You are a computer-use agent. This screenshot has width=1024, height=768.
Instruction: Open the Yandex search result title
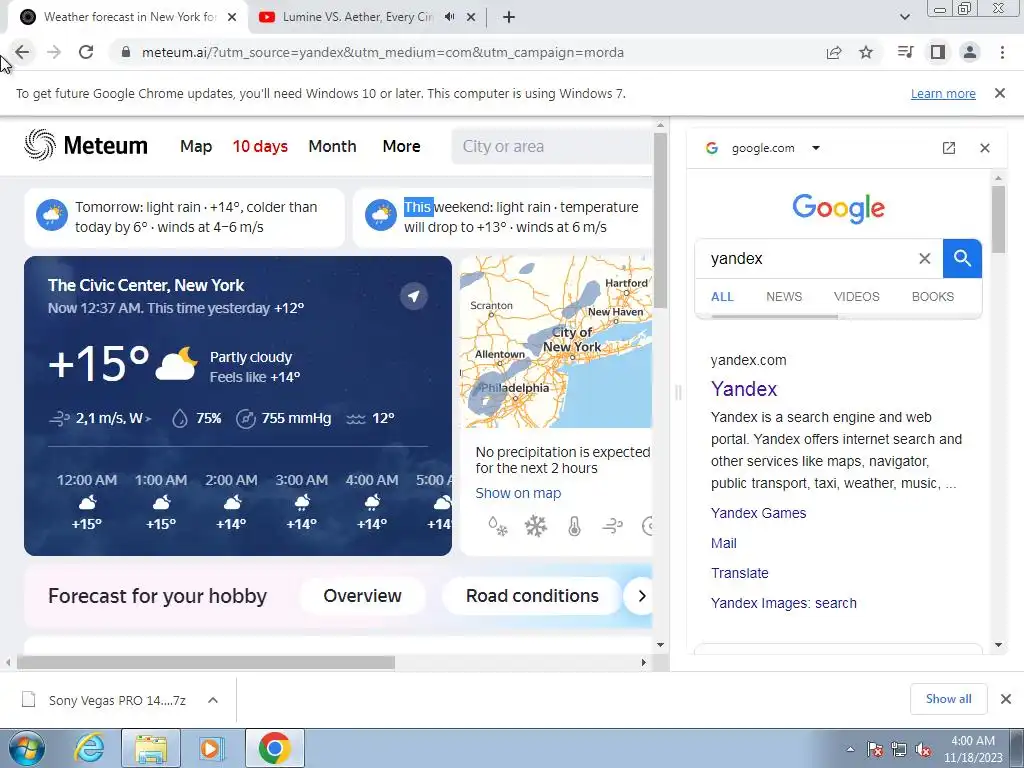pos(744,389)
